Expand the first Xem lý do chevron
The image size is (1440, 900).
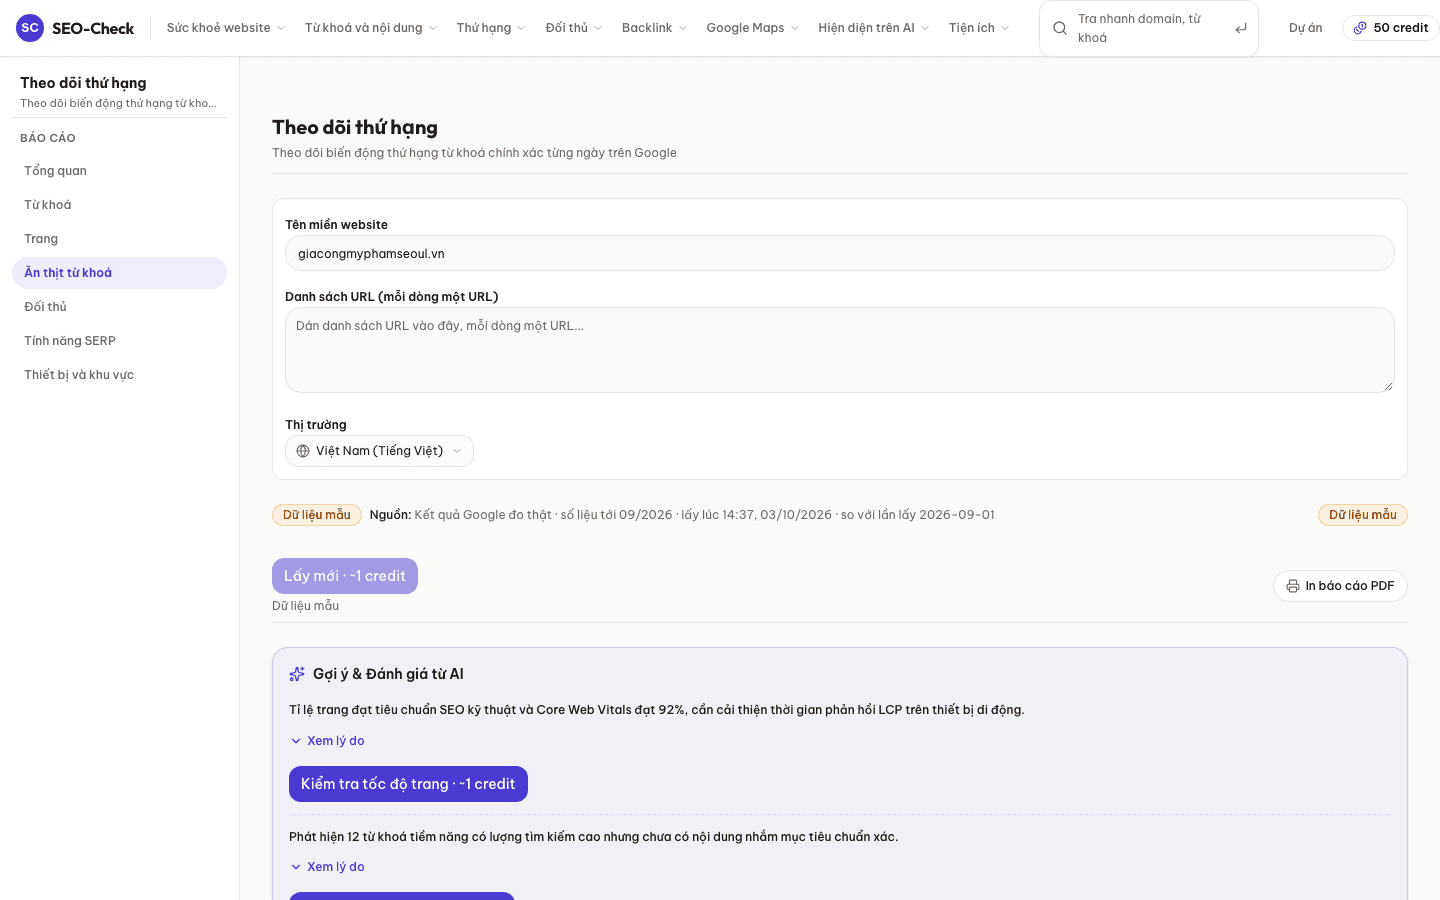pyautogui.click(x=296, y=741)
